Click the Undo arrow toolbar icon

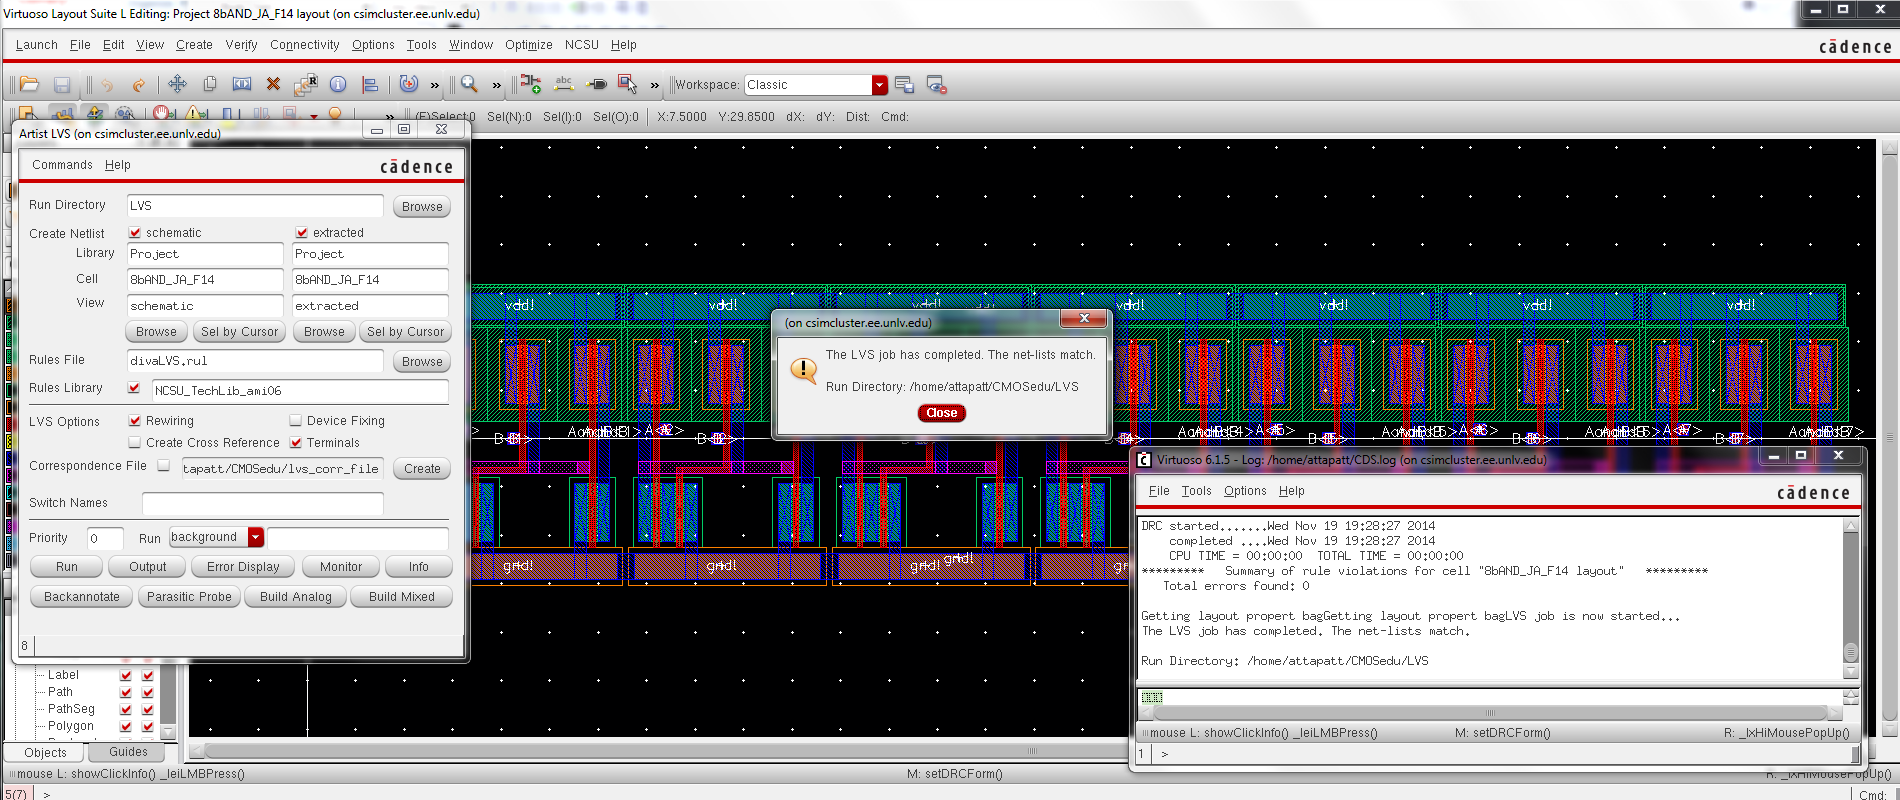coord(107,85)
